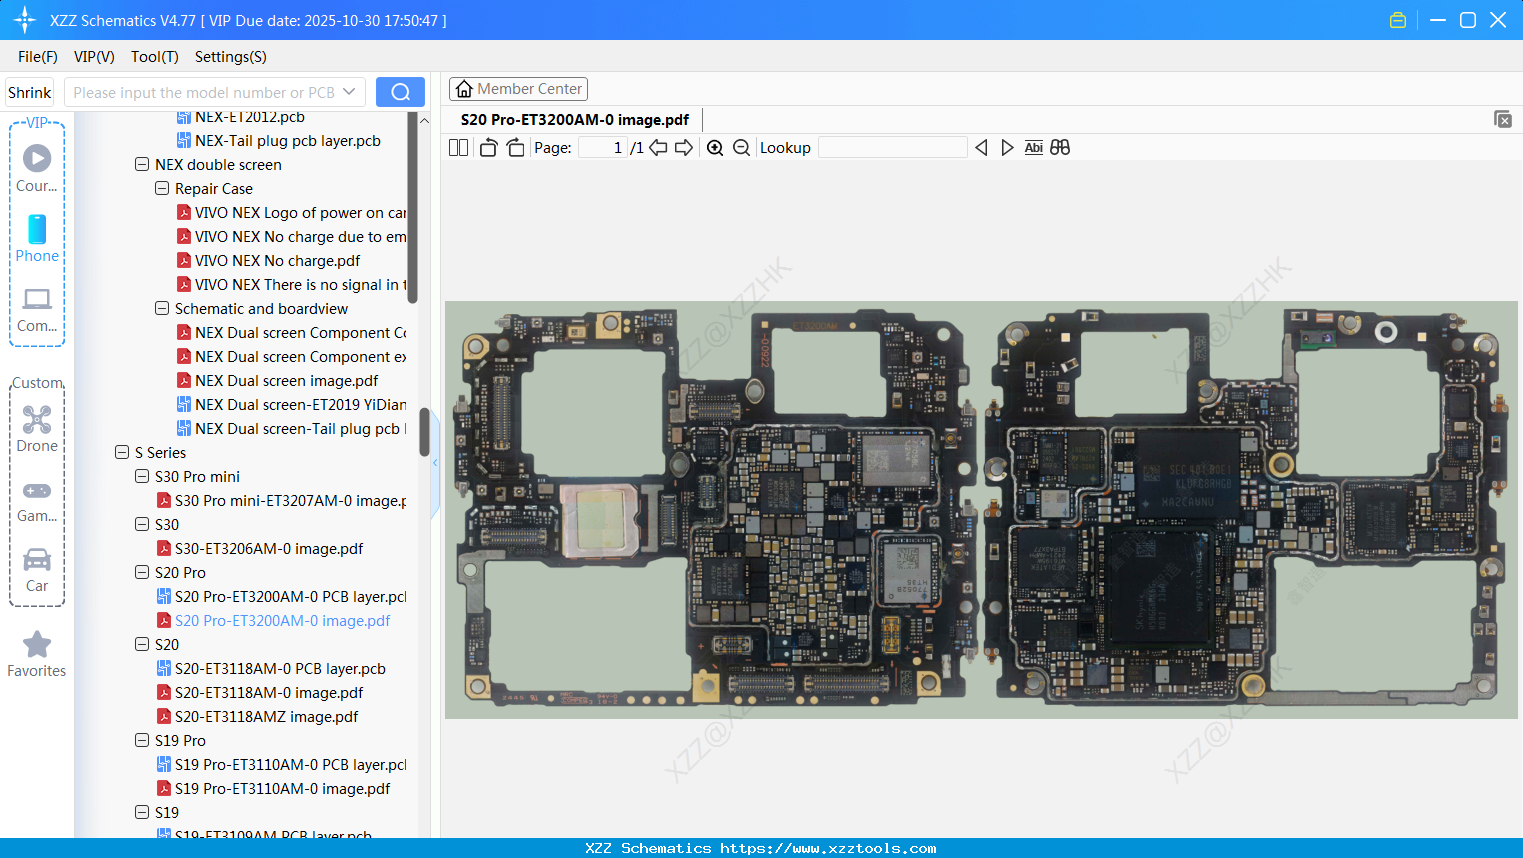Click the Lookup text field

coord(892,148)
